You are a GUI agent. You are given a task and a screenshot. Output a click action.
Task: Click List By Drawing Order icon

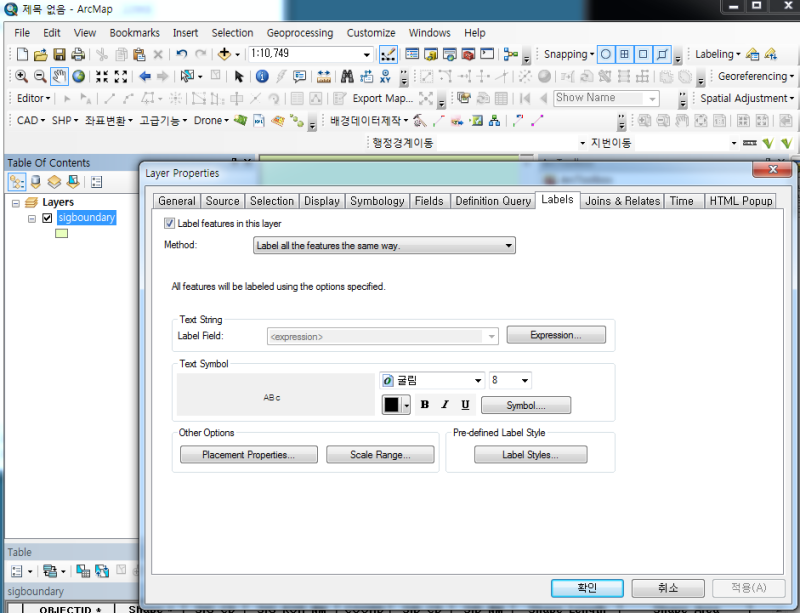pos(17,182)
